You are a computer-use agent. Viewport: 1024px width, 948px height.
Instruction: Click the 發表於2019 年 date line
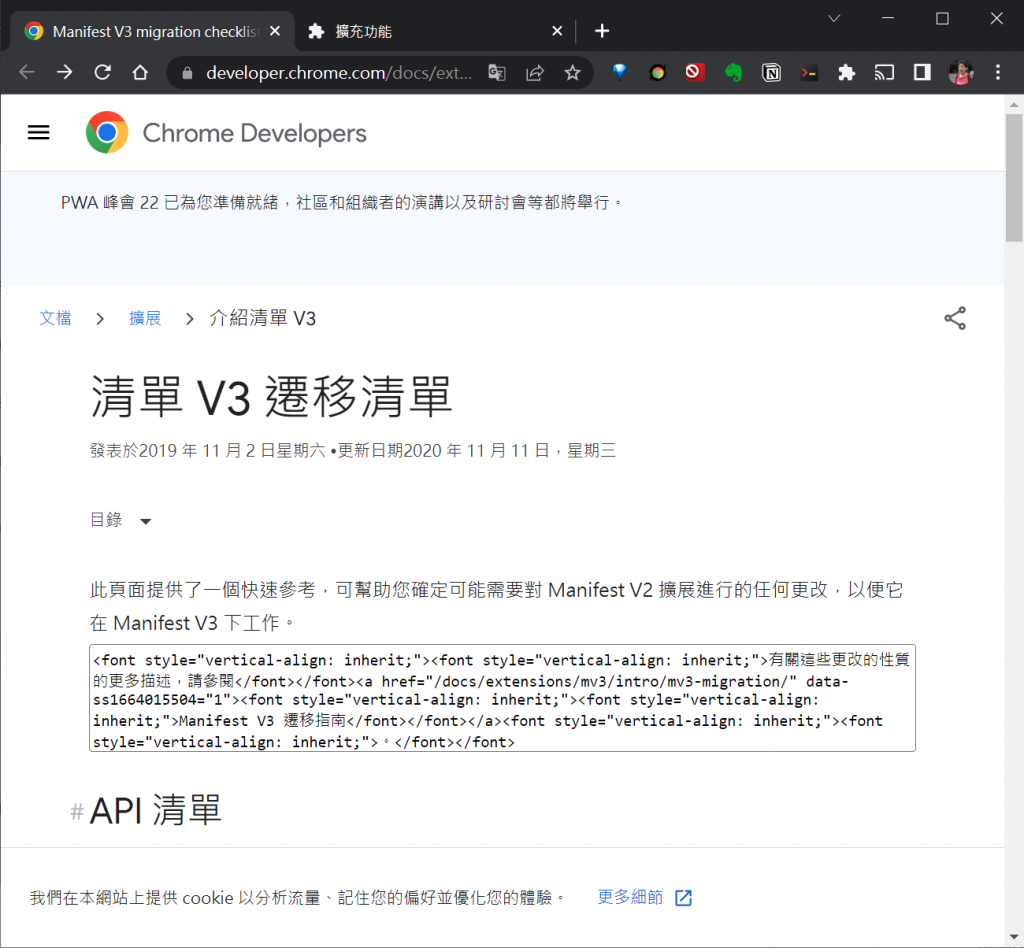pos(353,450)
